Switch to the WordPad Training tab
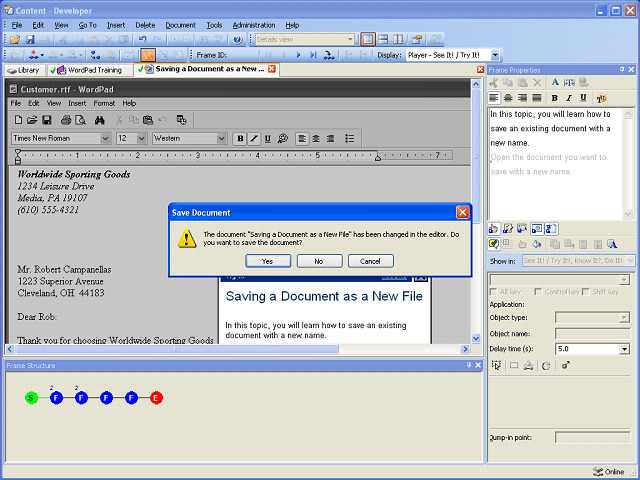This screenshot has width=640, height=480. [90, 70]
